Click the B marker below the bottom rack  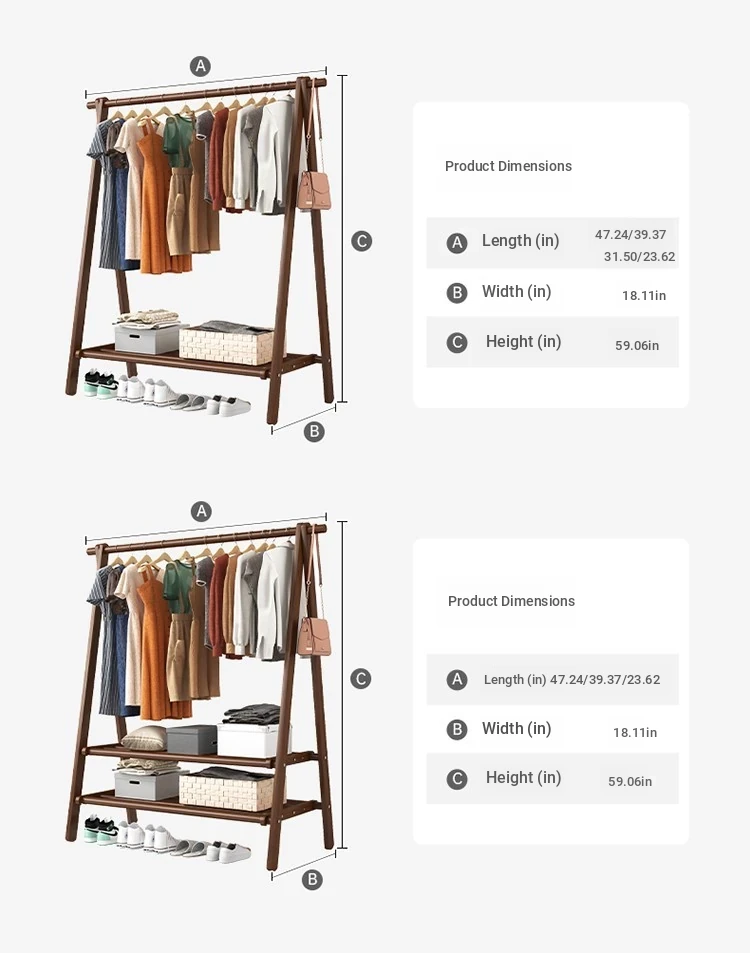tap(312, 879)
